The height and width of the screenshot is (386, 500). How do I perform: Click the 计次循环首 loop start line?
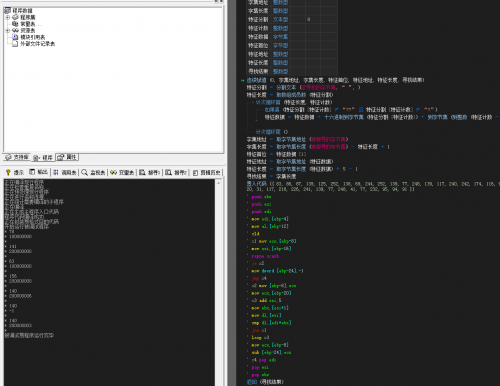click(x=294, y=102)
